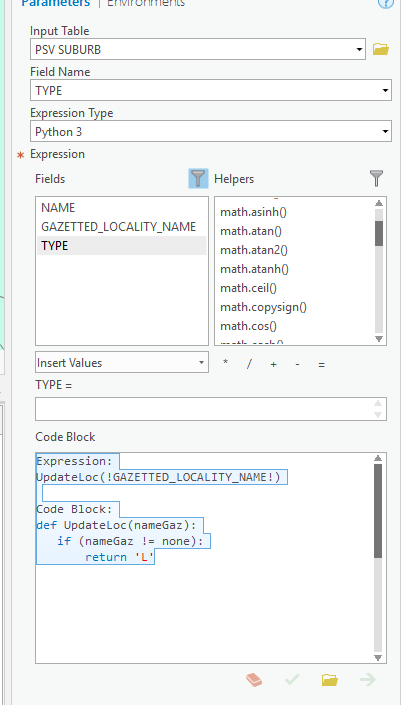Open help question mark icon
The width and height of the screenshot is (401, 705).
pos(383,3)
